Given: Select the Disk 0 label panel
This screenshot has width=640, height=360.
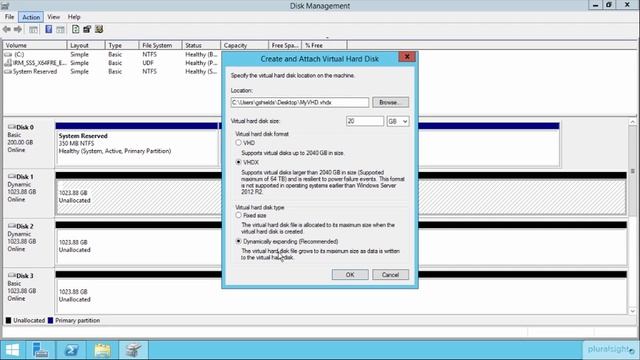Looking at the screenshot, I should (29, 144).
